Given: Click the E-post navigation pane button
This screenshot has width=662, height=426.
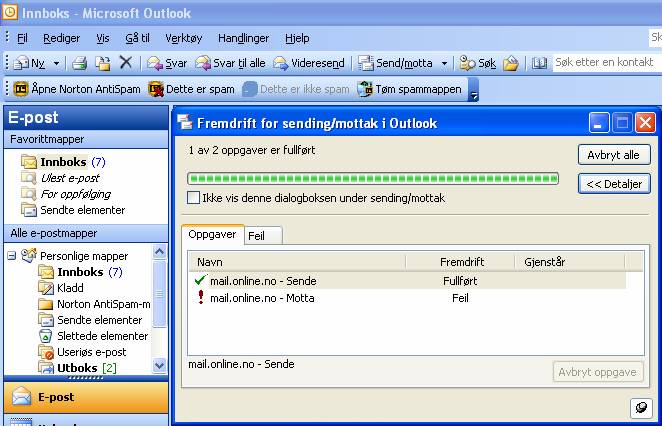Looking at the screenshot, I should (x=86, y=397).
